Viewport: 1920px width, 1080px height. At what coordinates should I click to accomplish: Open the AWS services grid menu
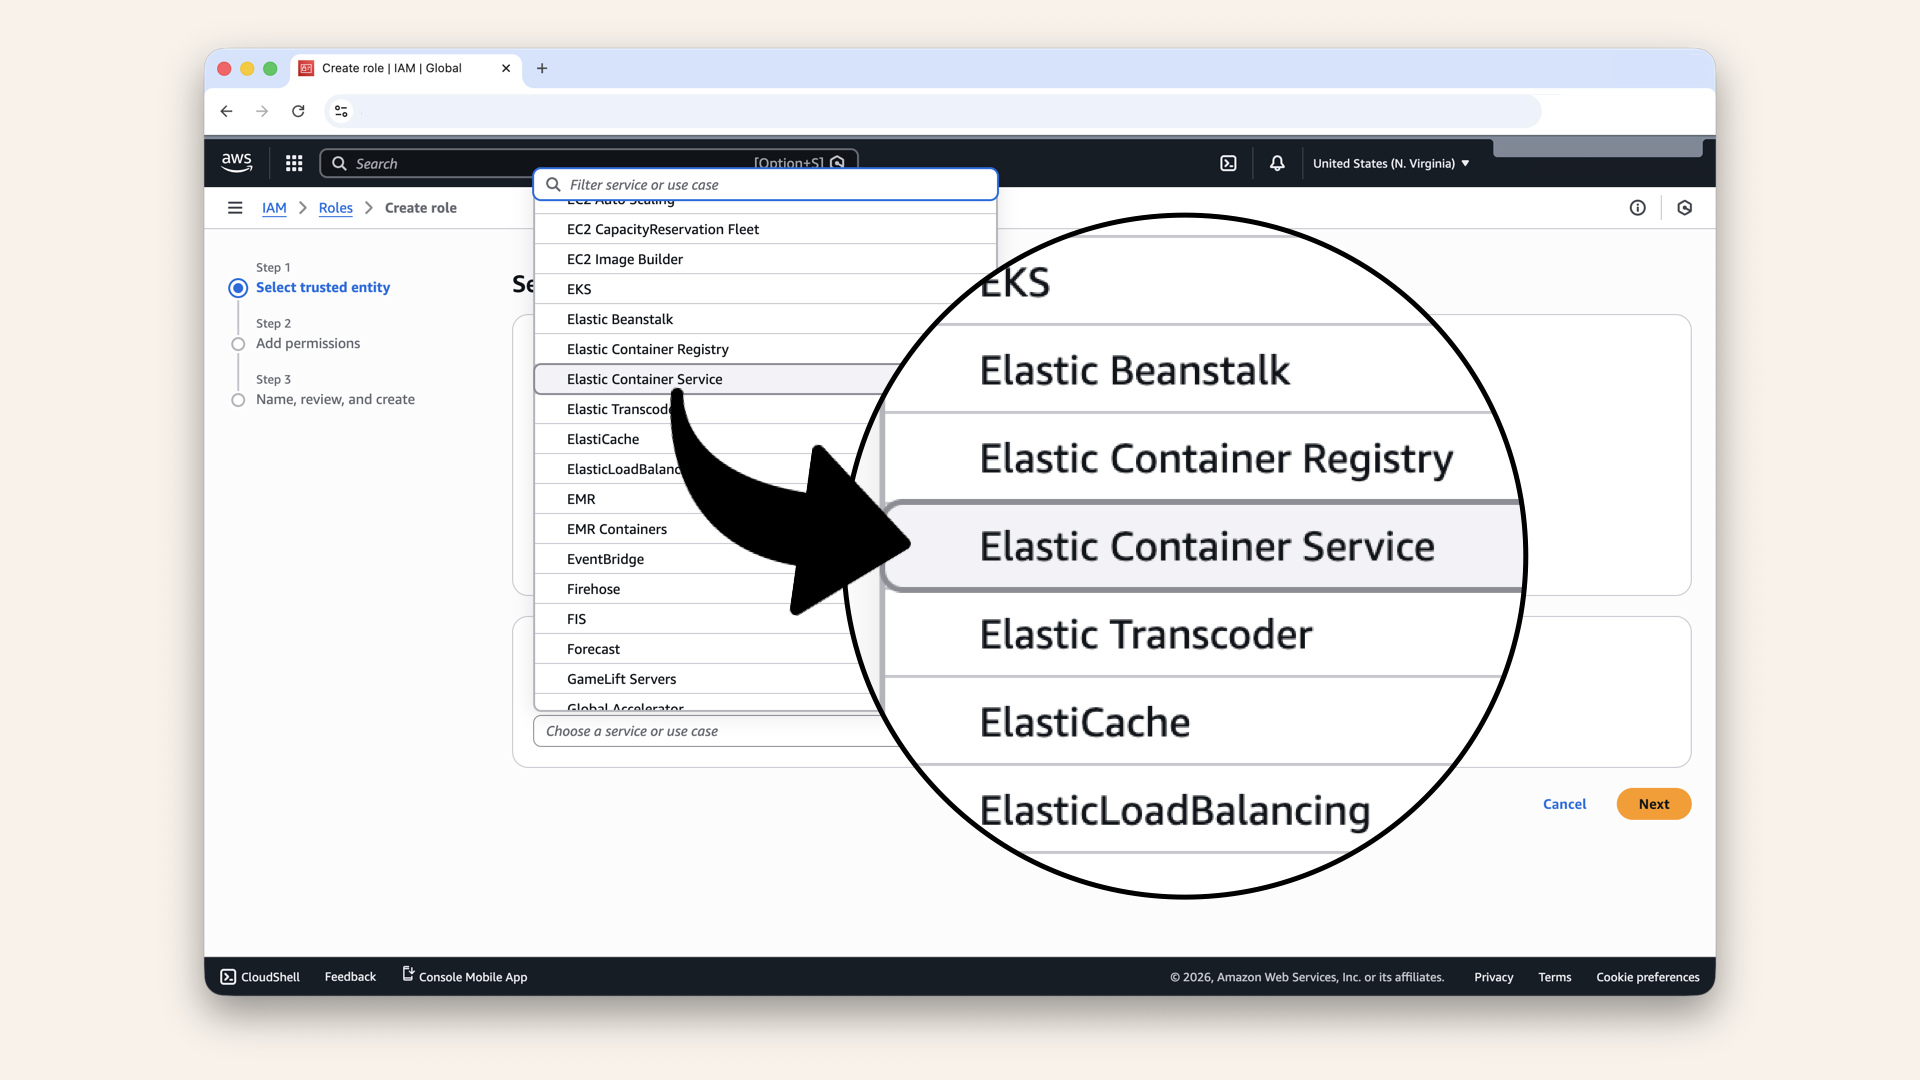pyautogui.click(x=293, y=162)
